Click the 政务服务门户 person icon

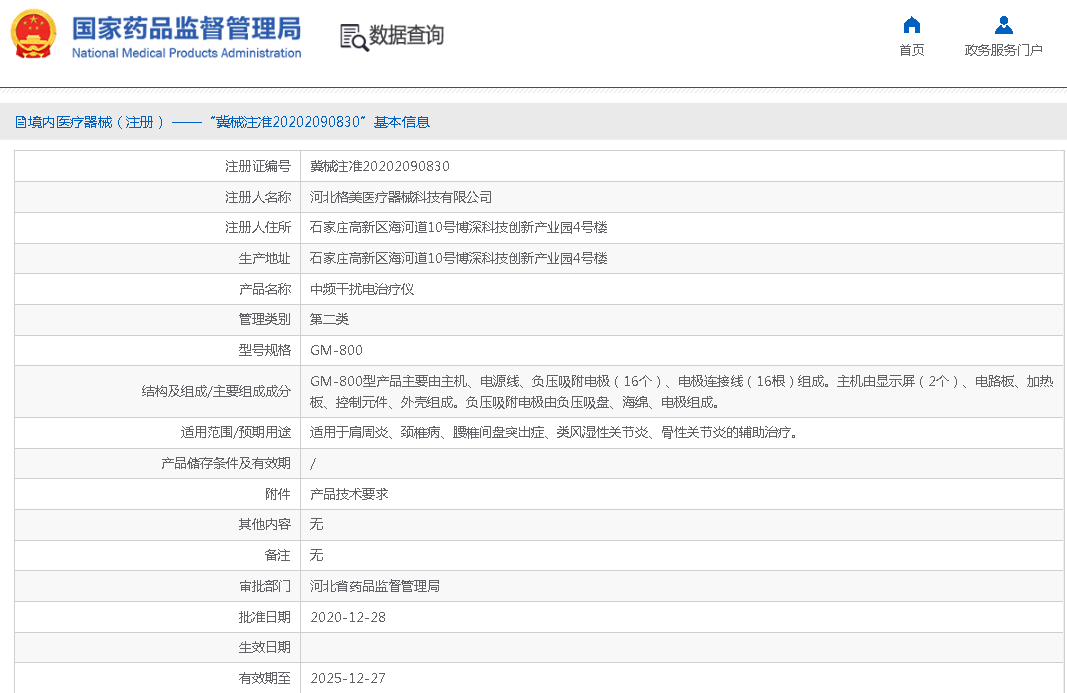tap(1003, 26)
